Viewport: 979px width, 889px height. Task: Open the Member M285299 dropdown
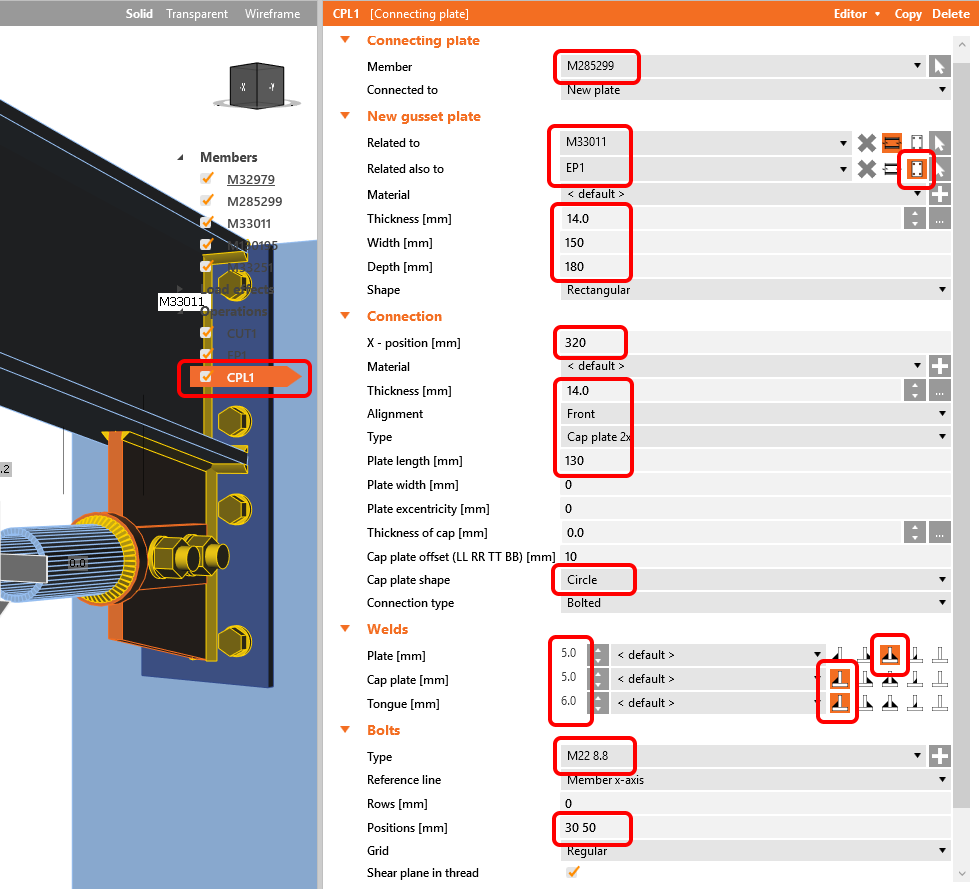[x=917, y=66]
